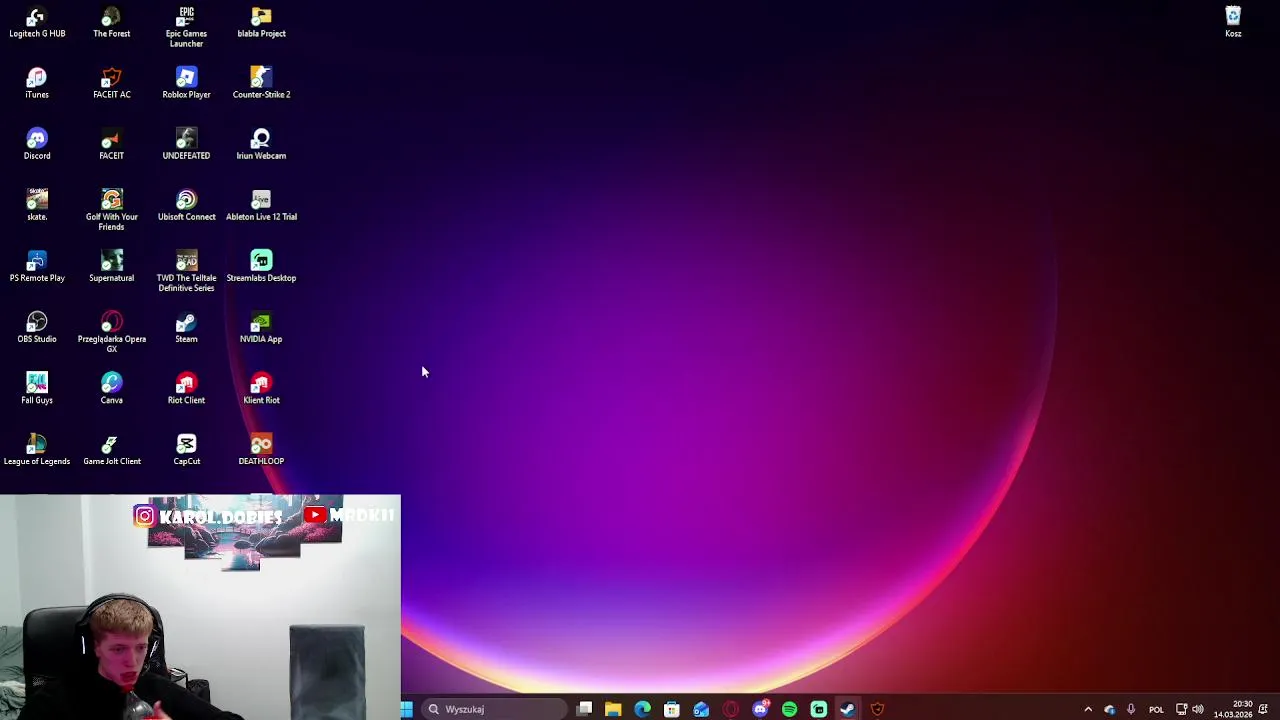Open Opera GX from the taskbar
This screenshot has width=1280, height=720.
731,709
